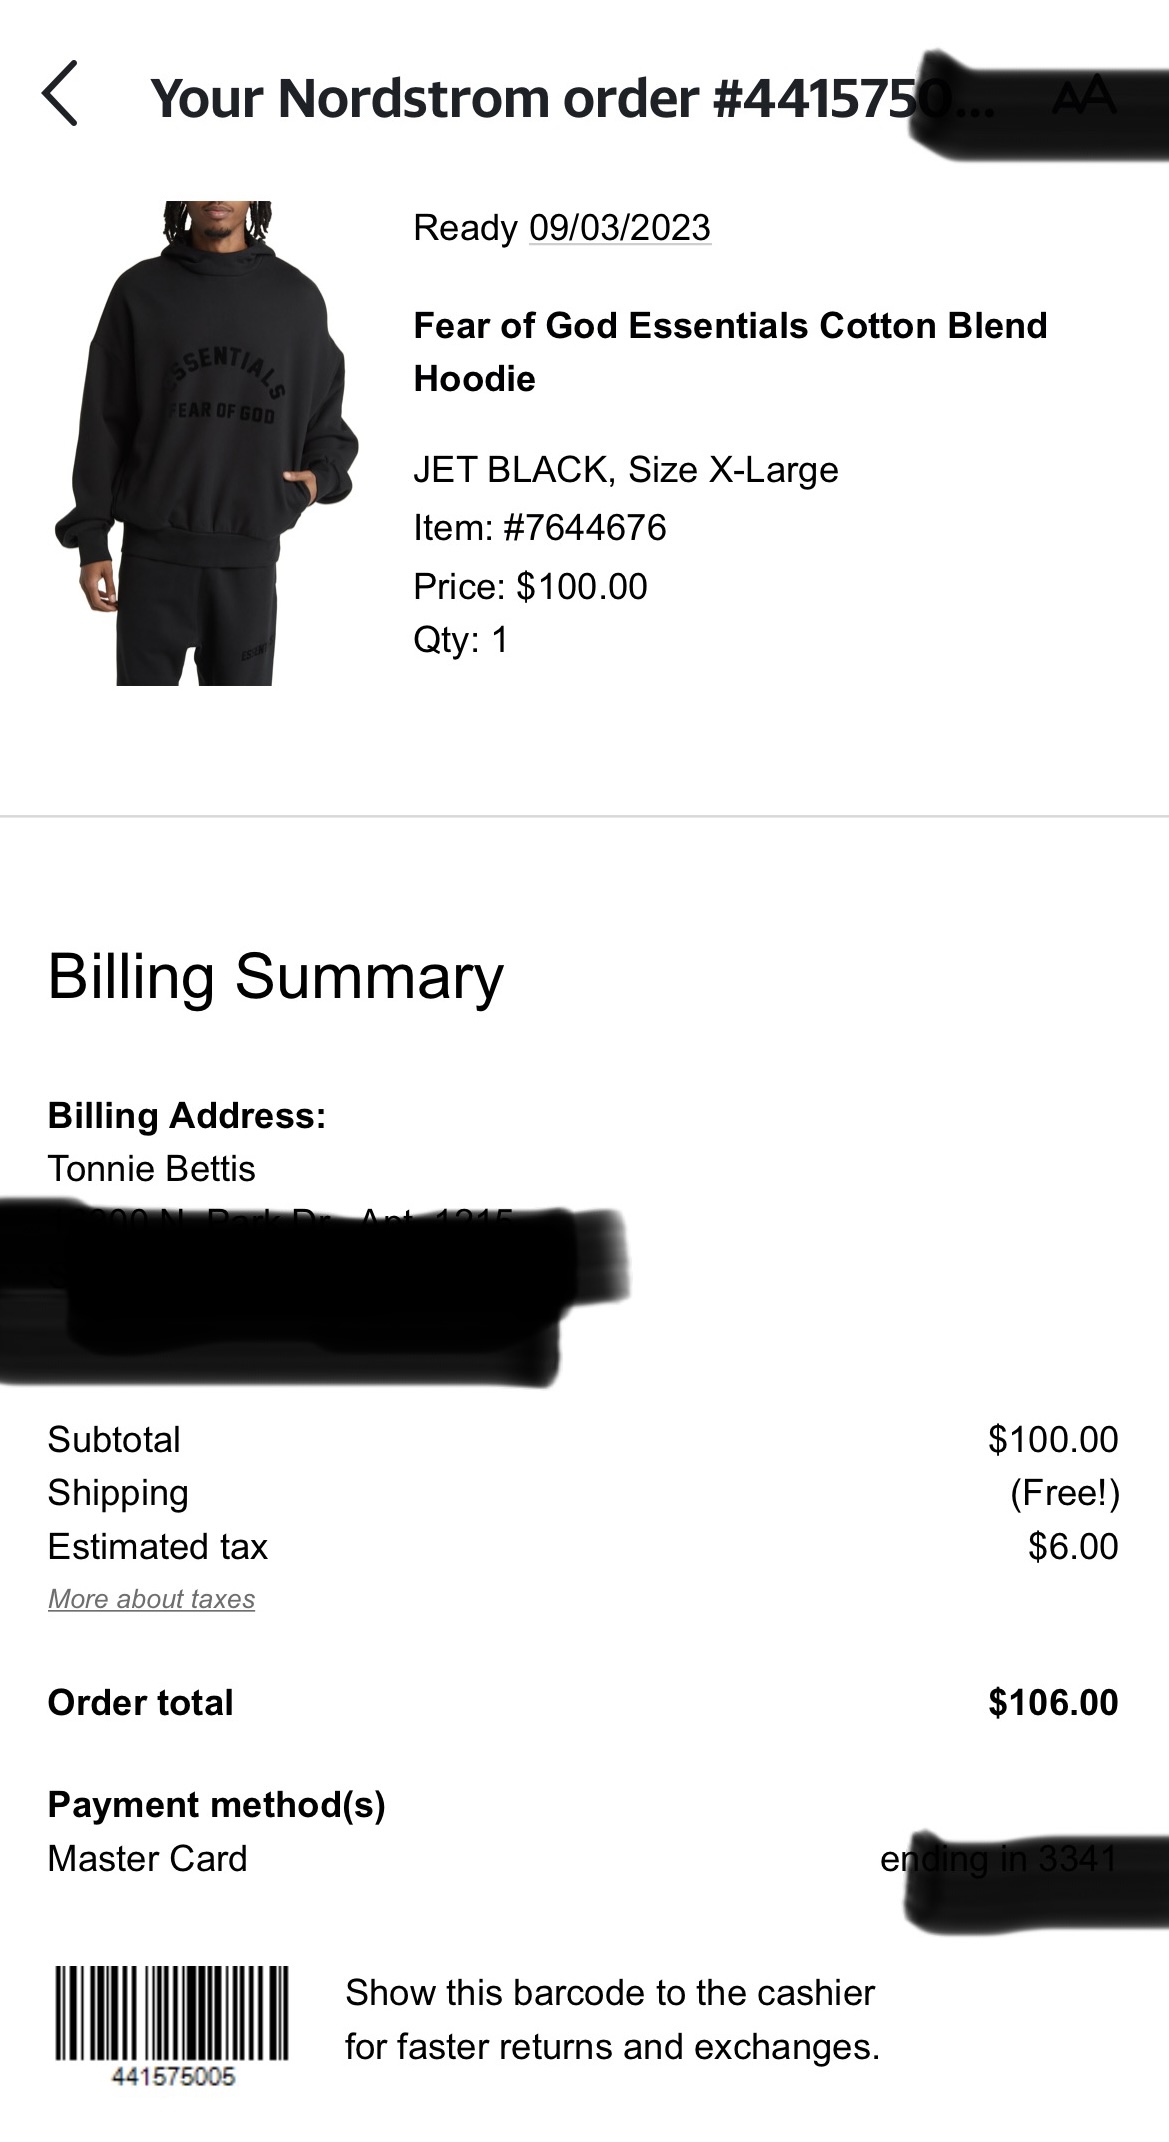Open the More about taxes link

coord(151,1599)
